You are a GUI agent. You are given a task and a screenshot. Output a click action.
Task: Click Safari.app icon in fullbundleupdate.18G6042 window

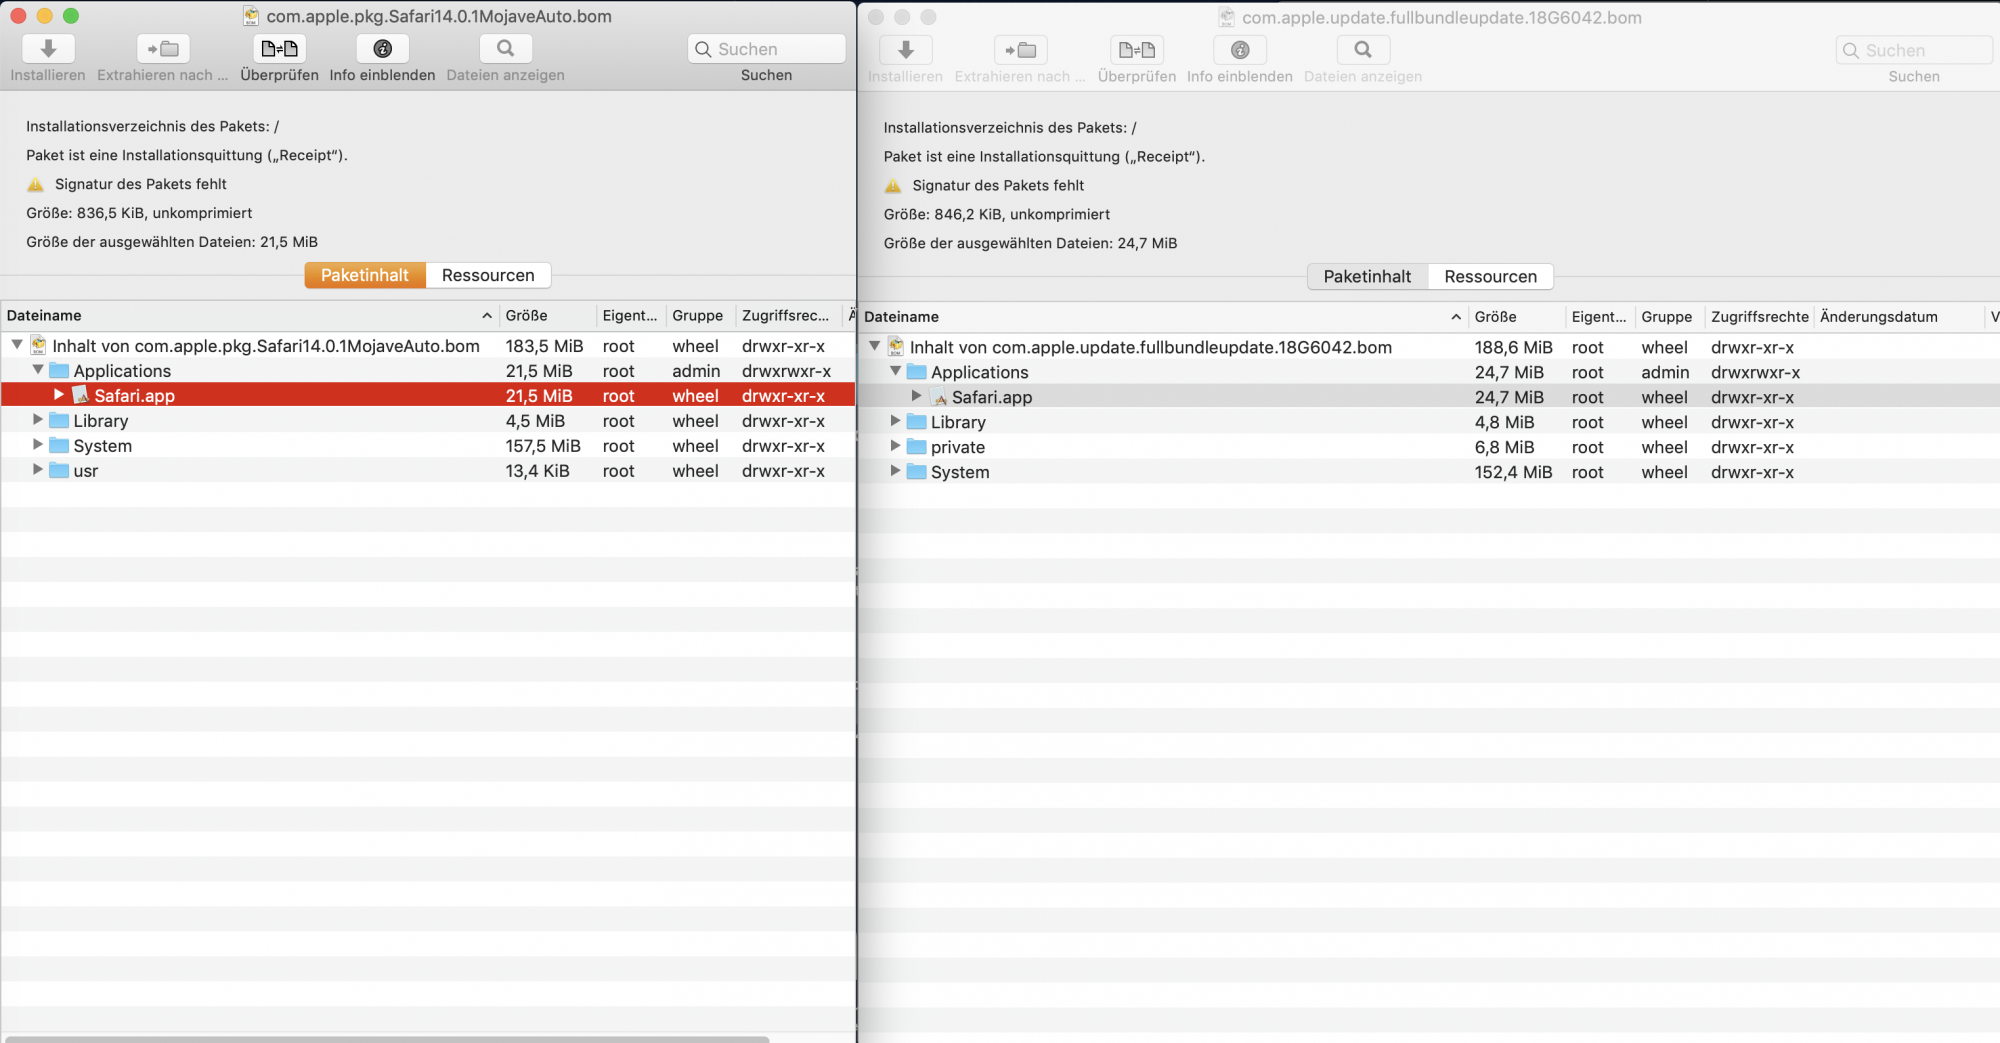939,397
